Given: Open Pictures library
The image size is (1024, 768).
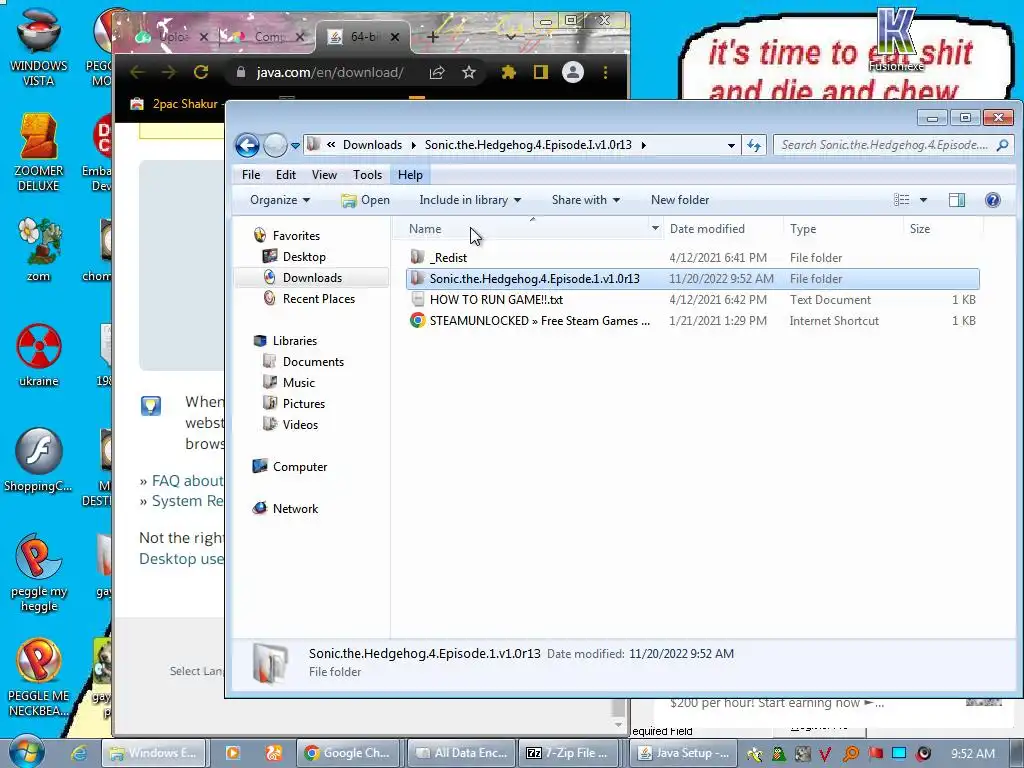Looking at the screenshot, I should tap(304, 404).
